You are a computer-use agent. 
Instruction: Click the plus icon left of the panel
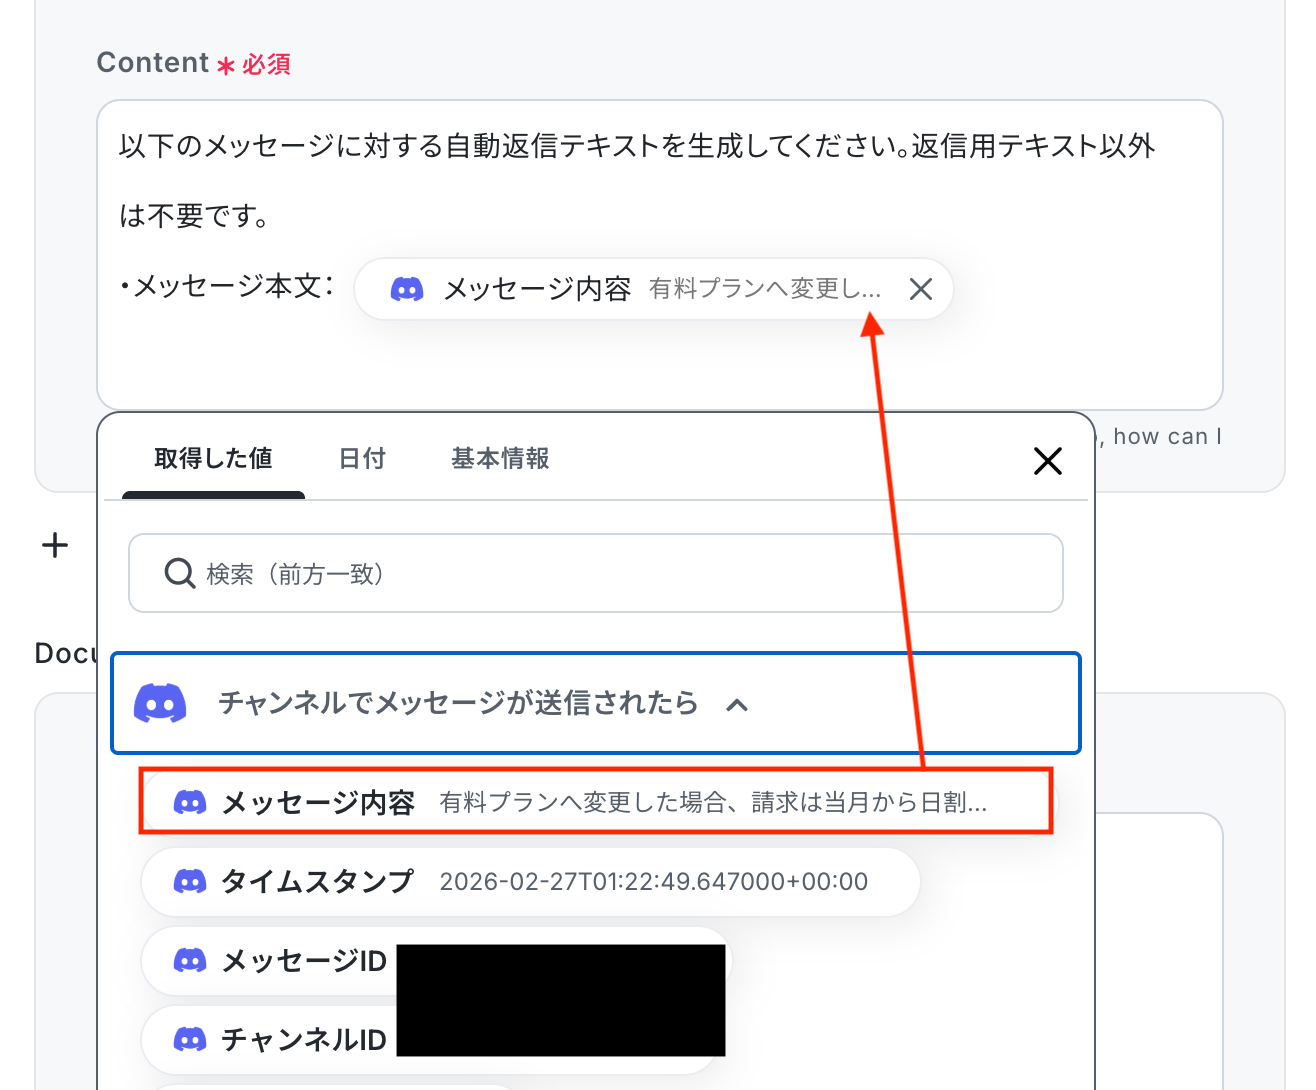55,545
